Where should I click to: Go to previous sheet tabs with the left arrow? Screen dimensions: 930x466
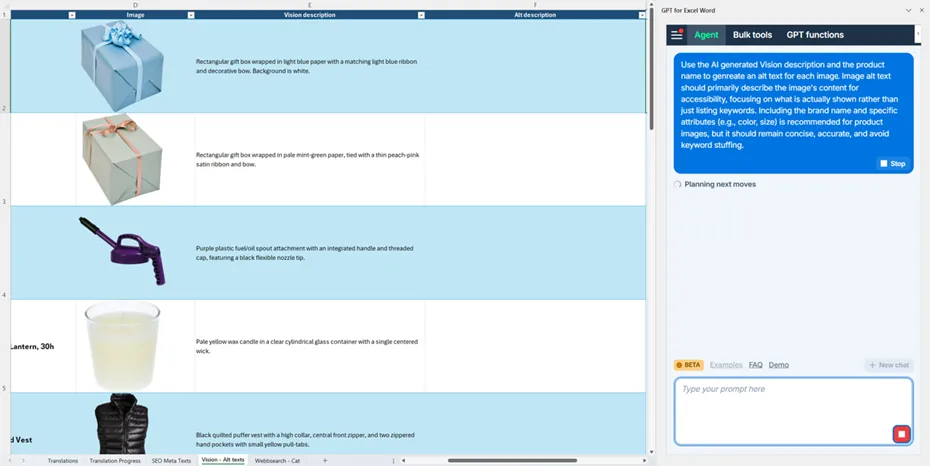point(9,461)
